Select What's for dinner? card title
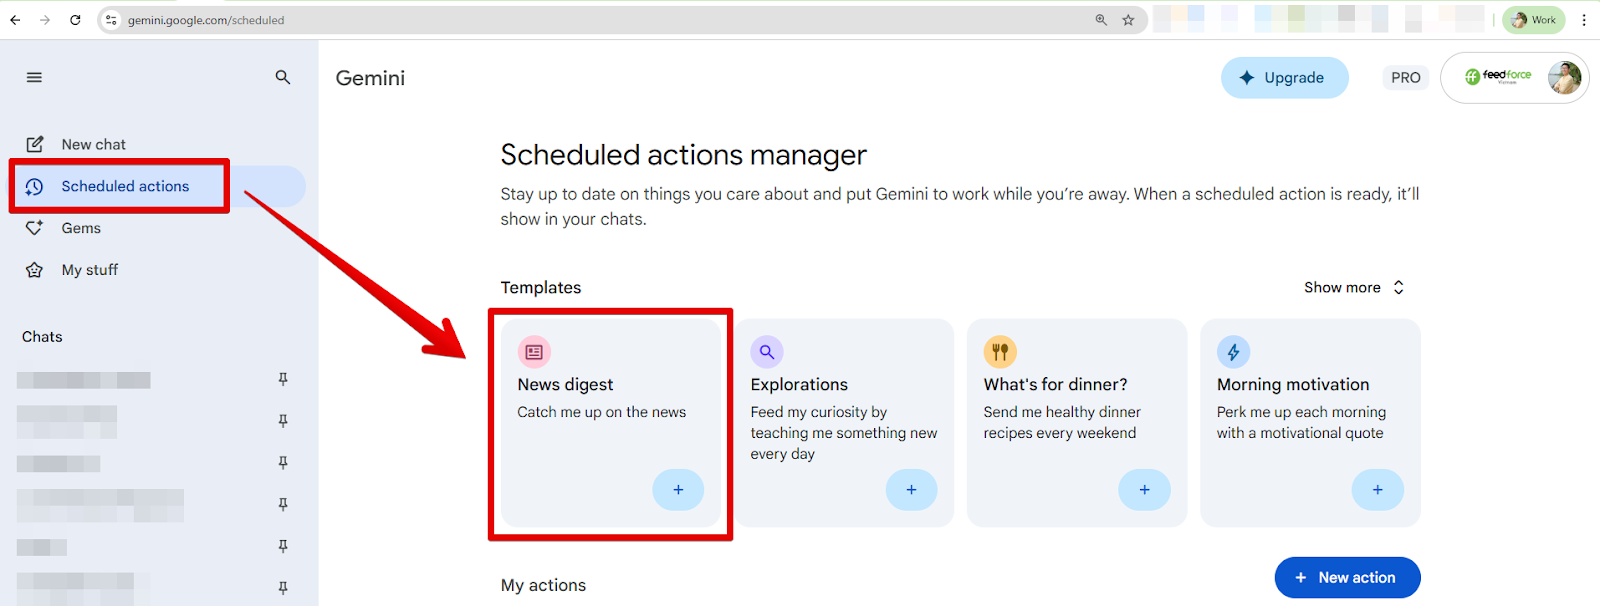Viewport: 1600px width, 606px height. point(1055,385)
